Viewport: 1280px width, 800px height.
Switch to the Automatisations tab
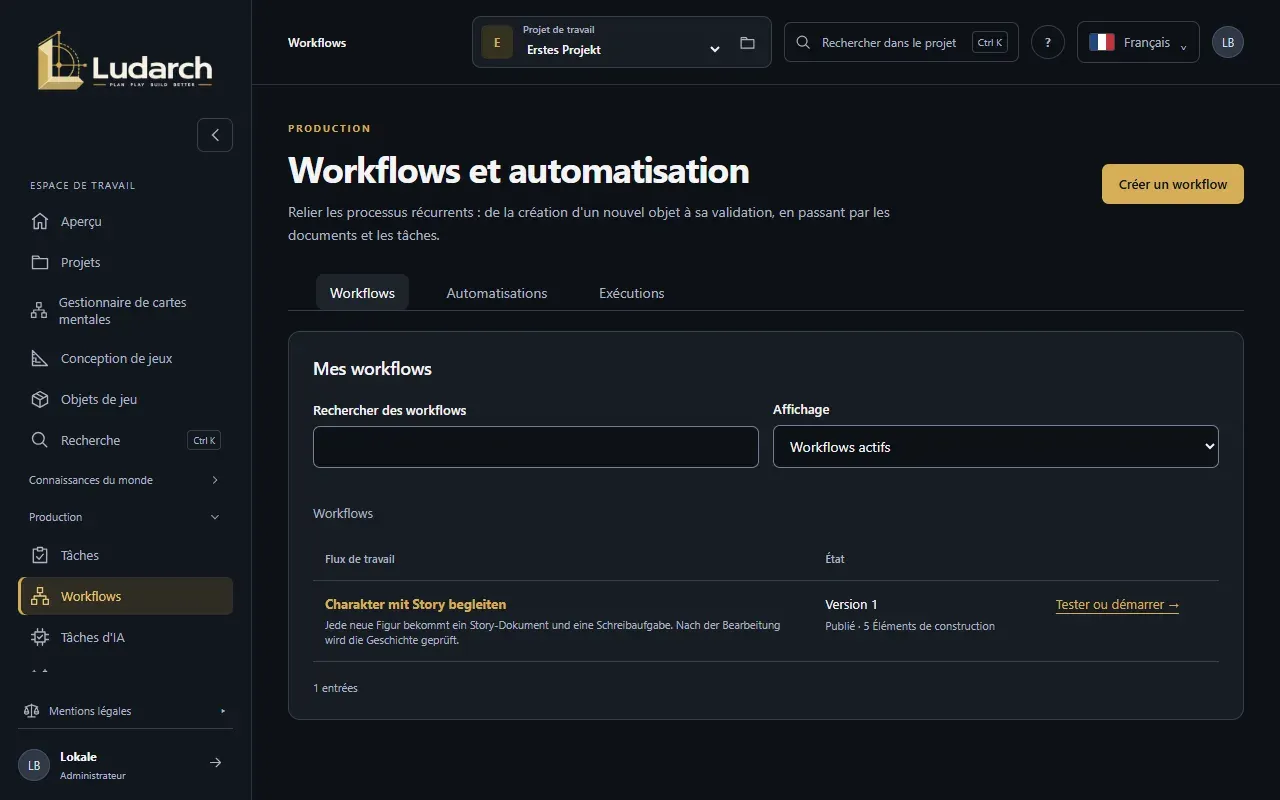[x=497, y=293]
